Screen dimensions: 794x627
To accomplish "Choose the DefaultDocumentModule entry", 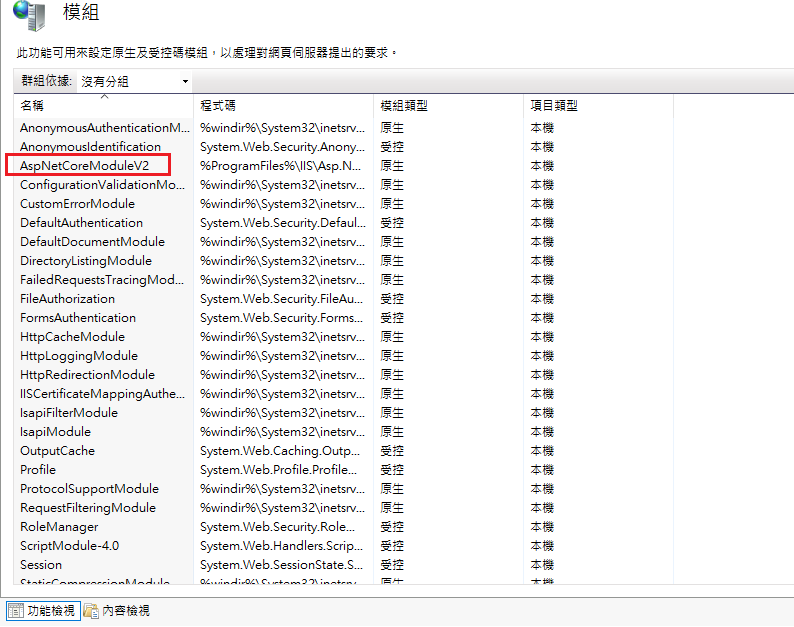I will click(92, 242).
